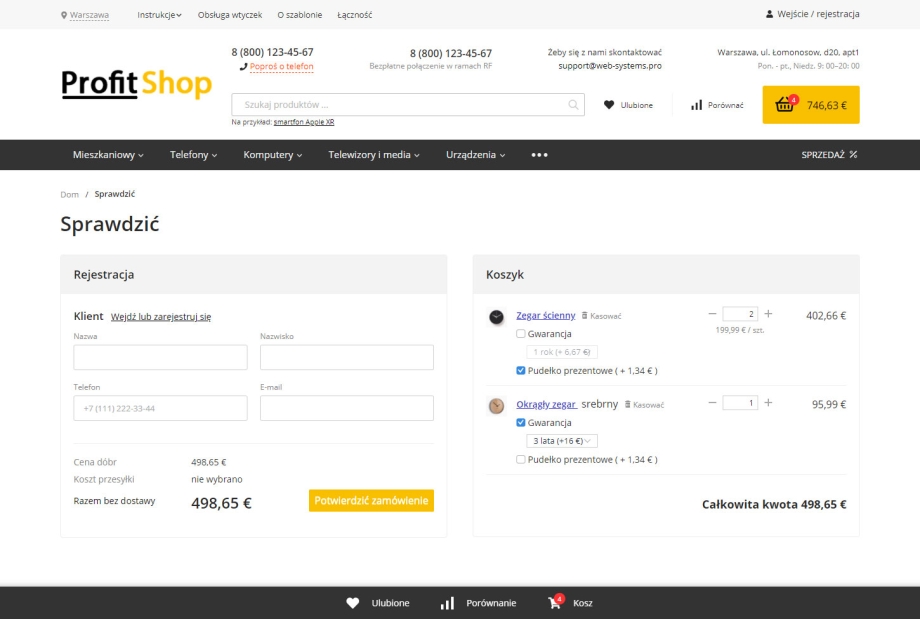The image size is (920, 619).
Task: Click the search magnifier icon
Action: [573, 105]
